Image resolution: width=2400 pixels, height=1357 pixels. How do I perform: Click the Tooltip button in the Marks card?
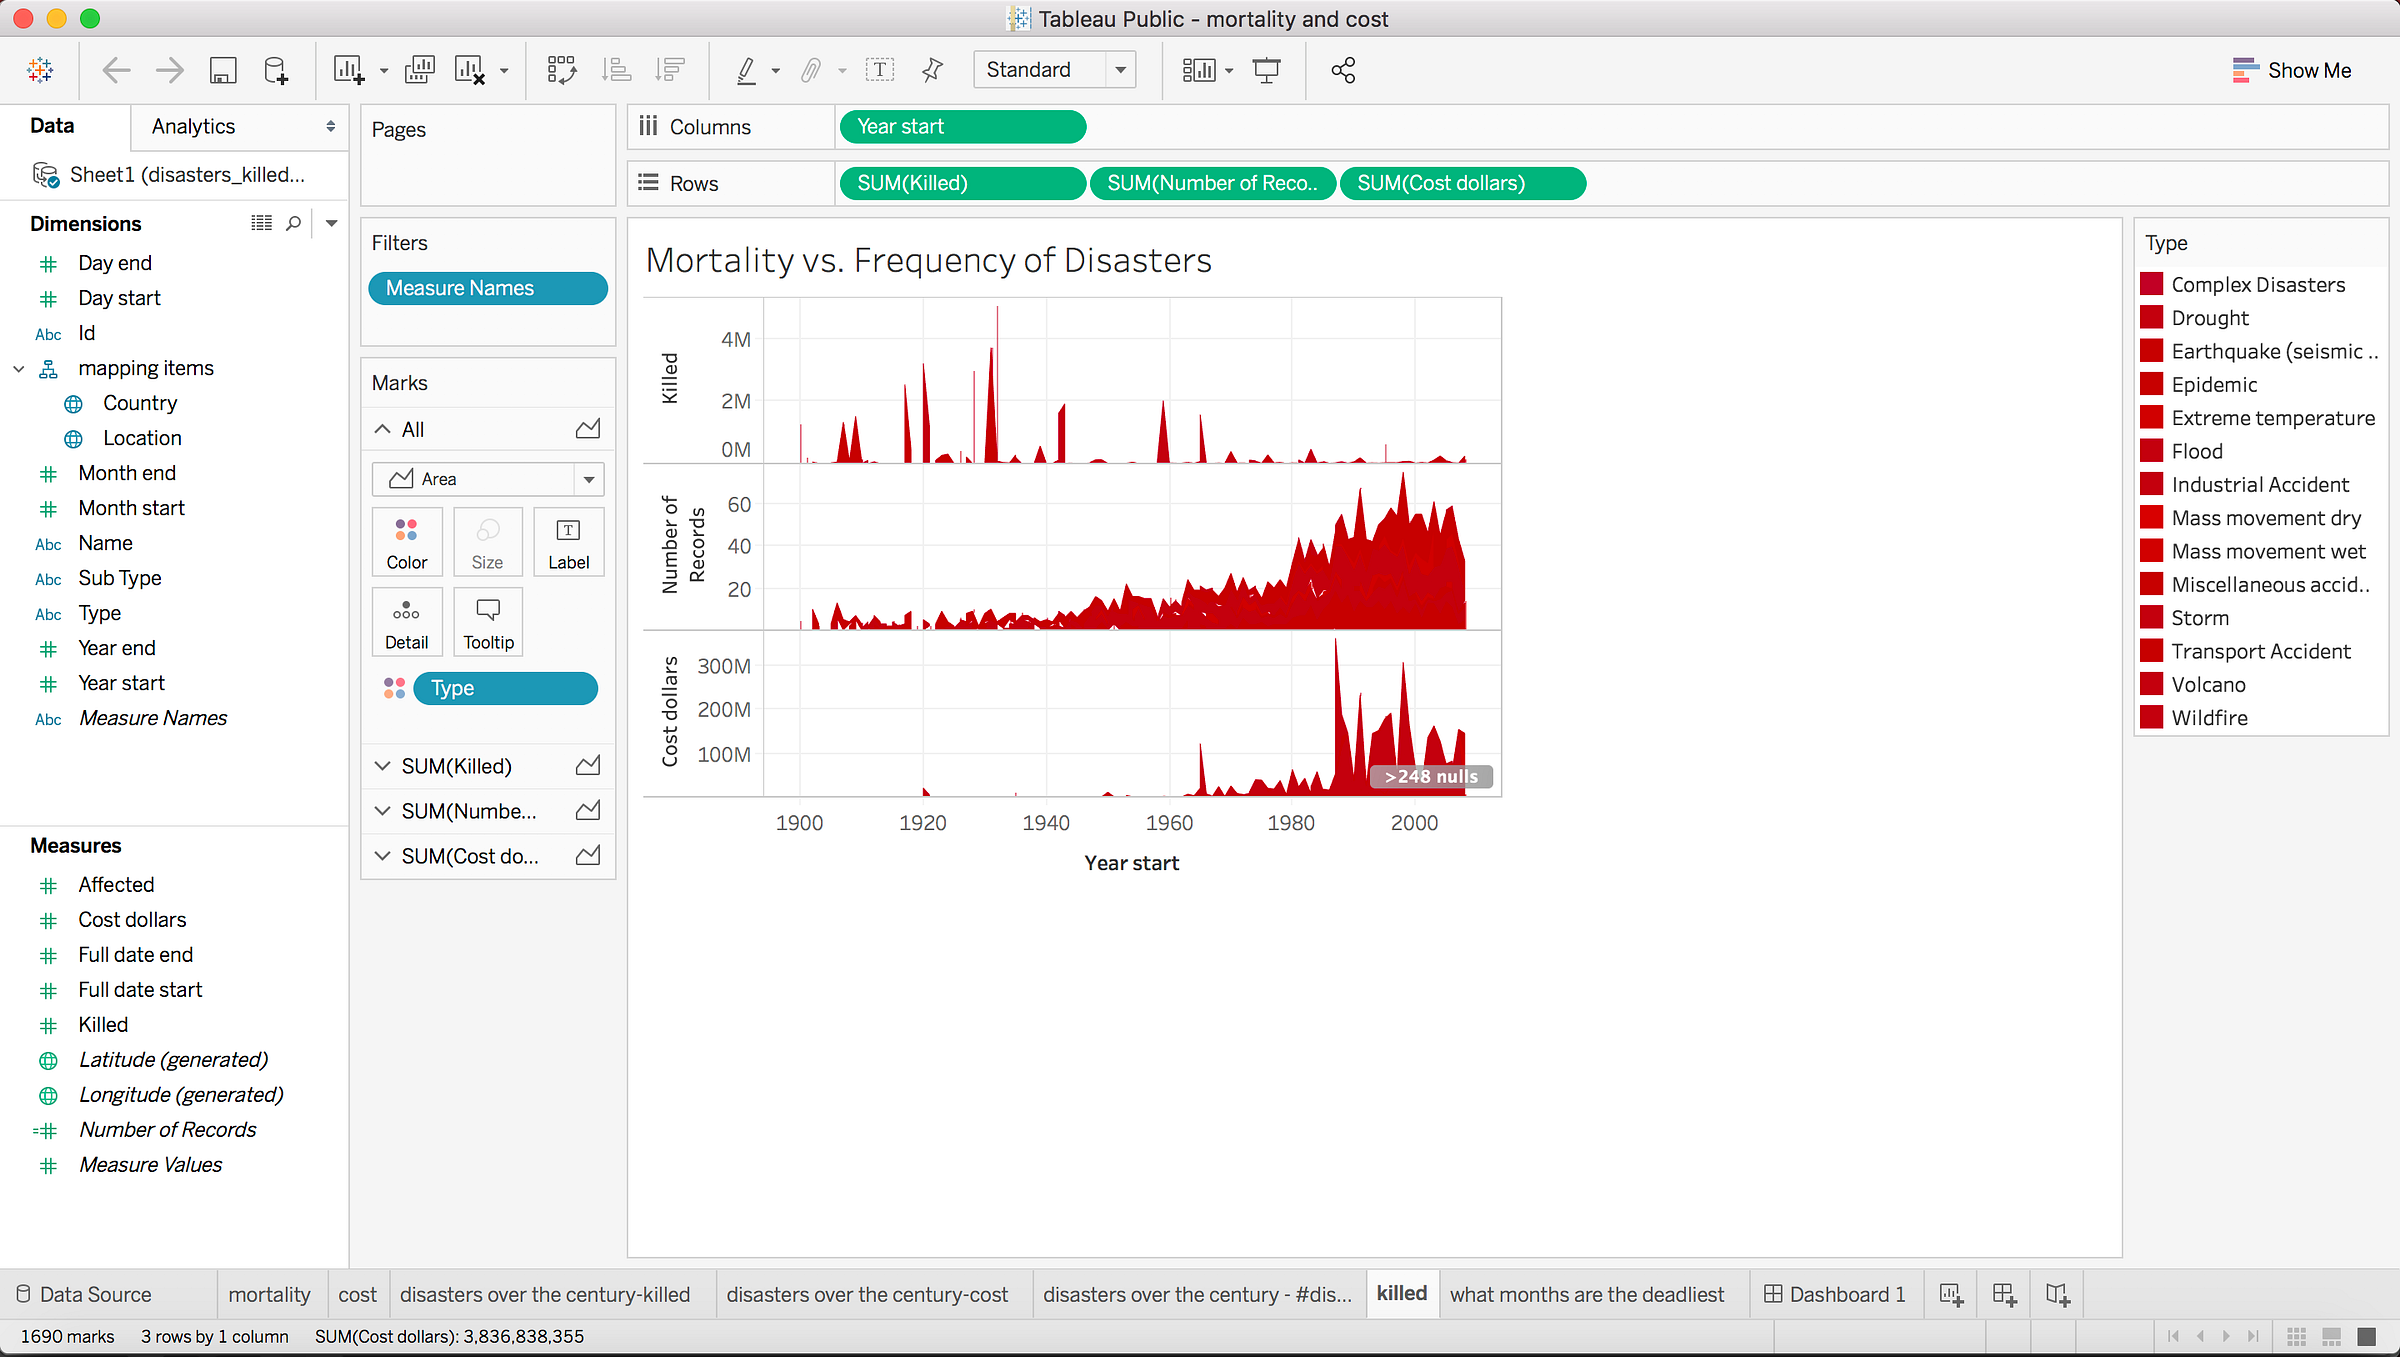coord(488,623)
